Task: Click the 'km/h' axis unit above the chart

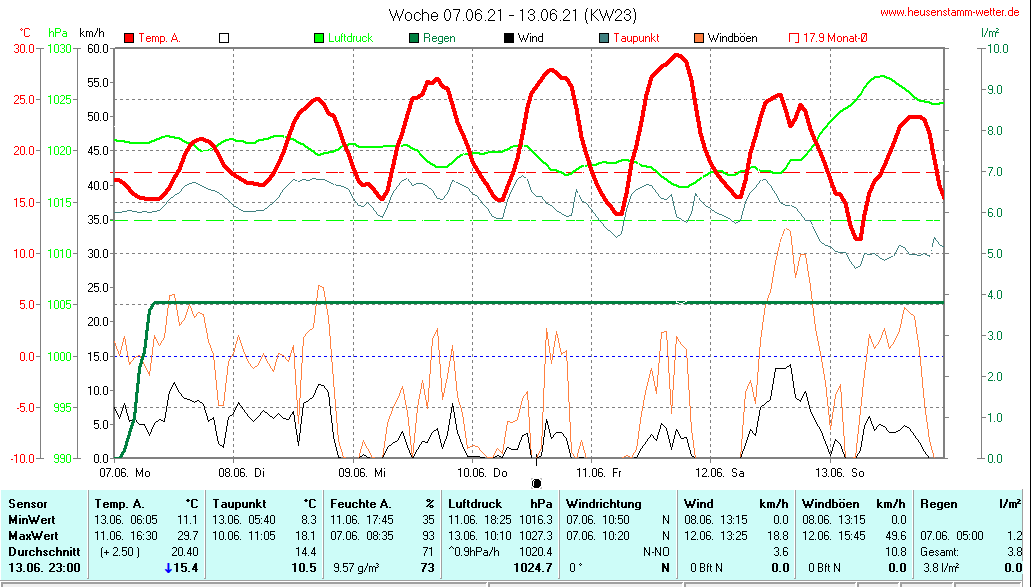Action: click(92, 33)
